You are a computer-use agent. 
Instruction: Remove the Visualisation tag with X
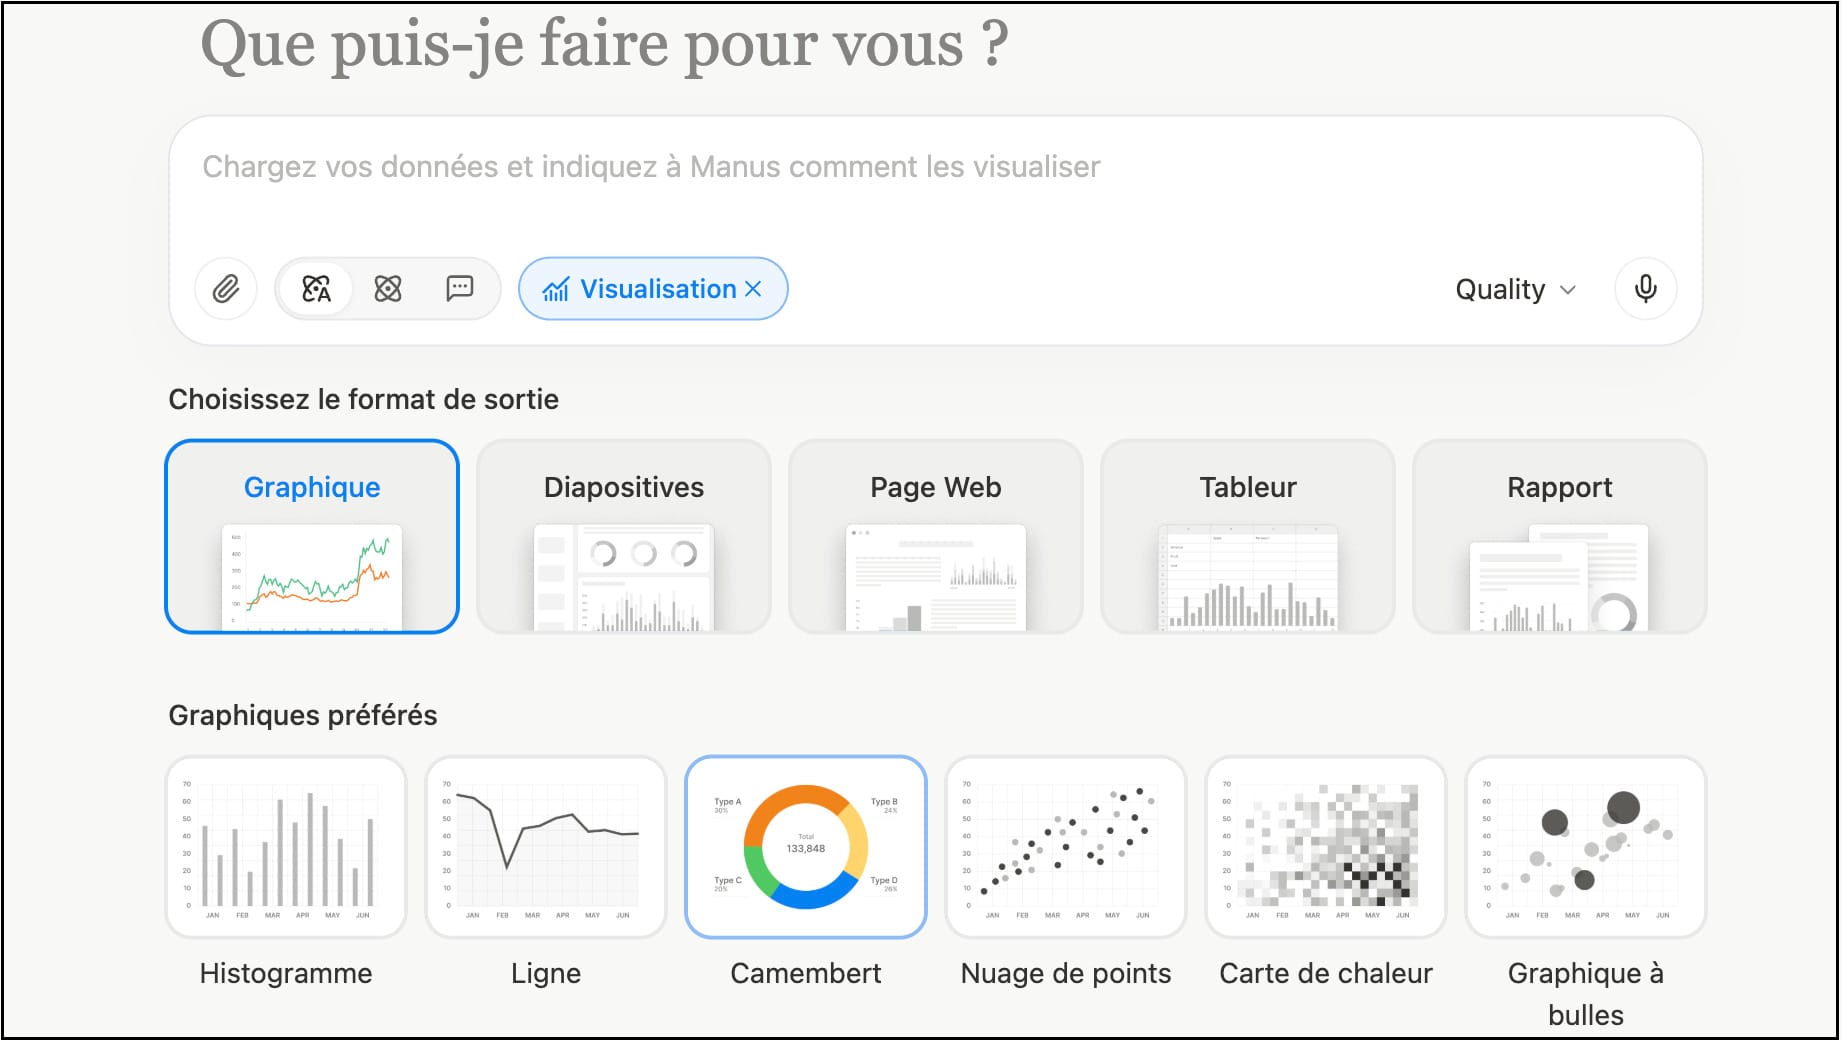(754, 289)
